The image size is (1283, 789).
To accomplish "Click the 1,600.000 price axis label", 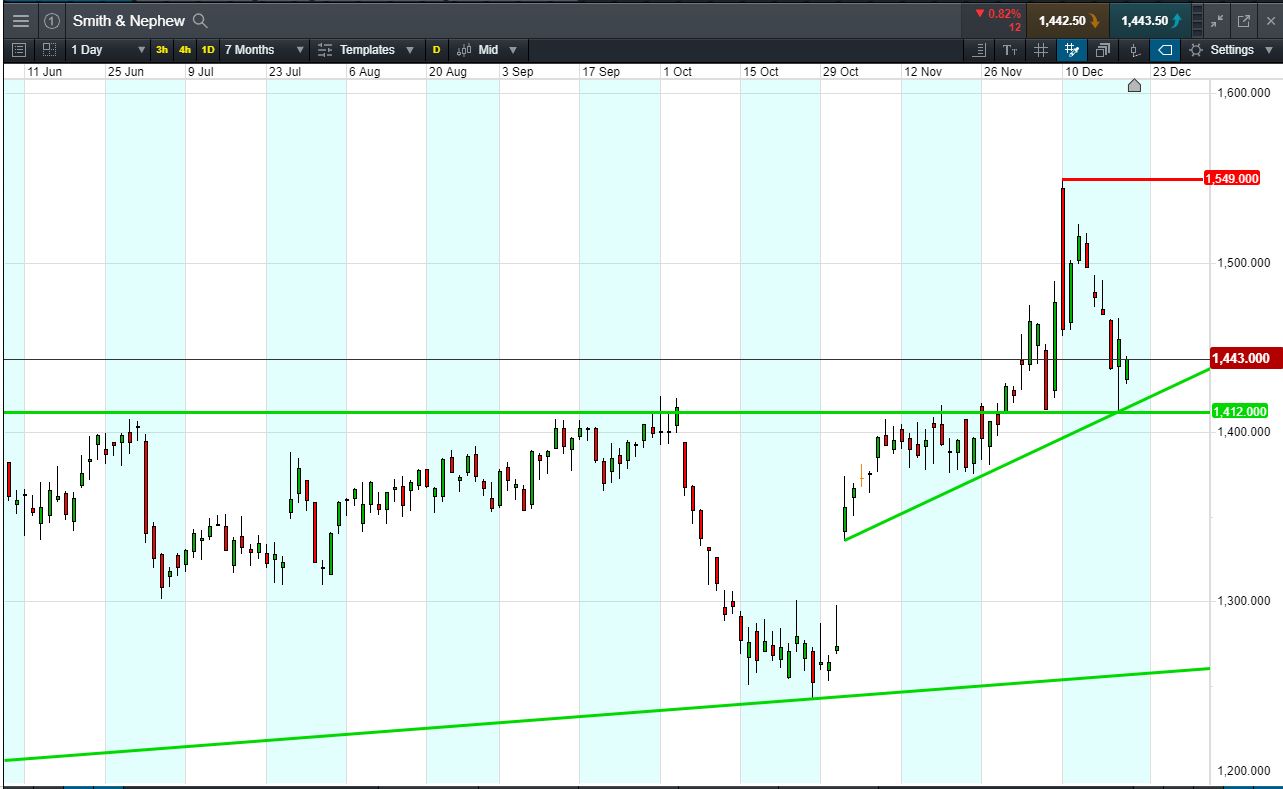I will point(1243,94).
